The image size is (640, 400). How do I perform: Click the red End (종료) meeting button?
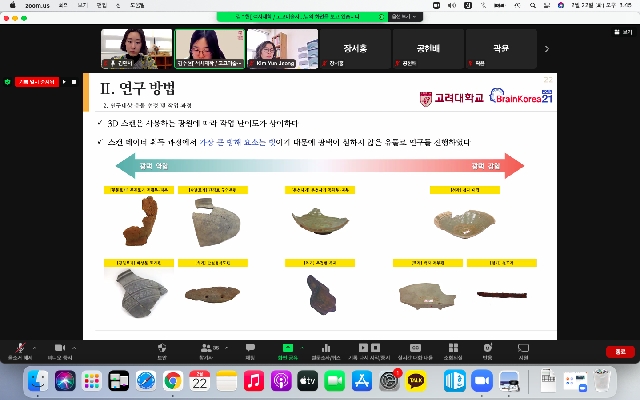(619, 351)
